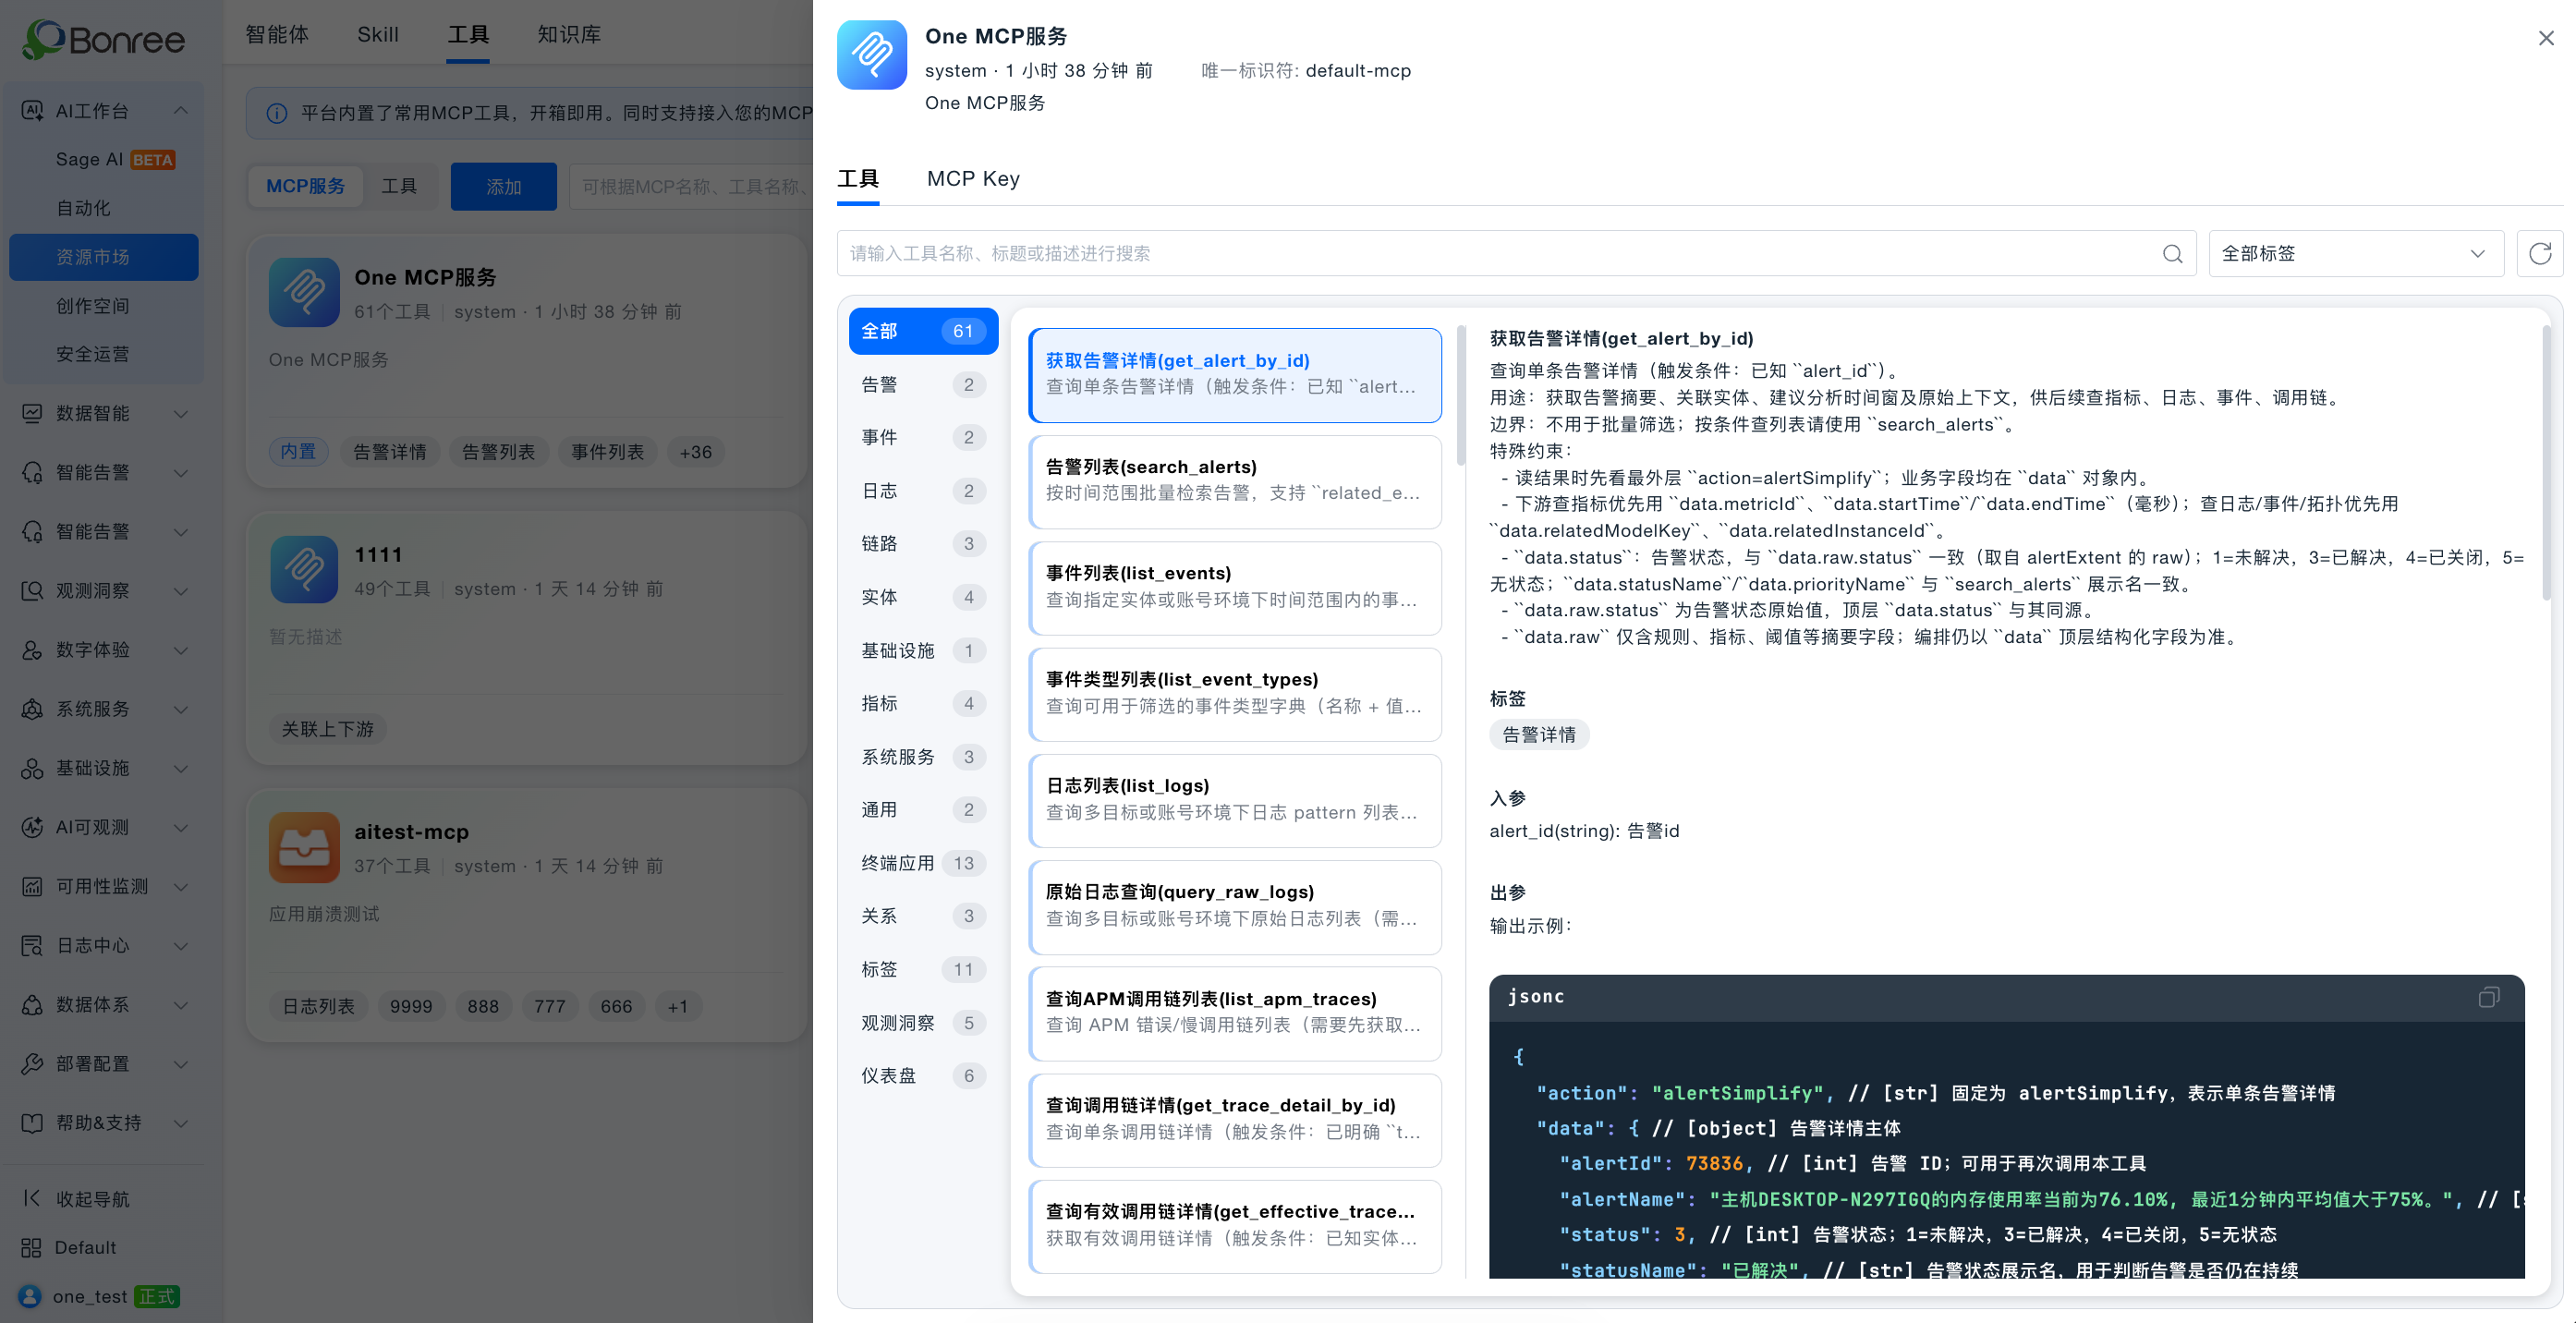Click the 数据体系 sidebar icon
2576x1323 pixels.
(32, 1005)
